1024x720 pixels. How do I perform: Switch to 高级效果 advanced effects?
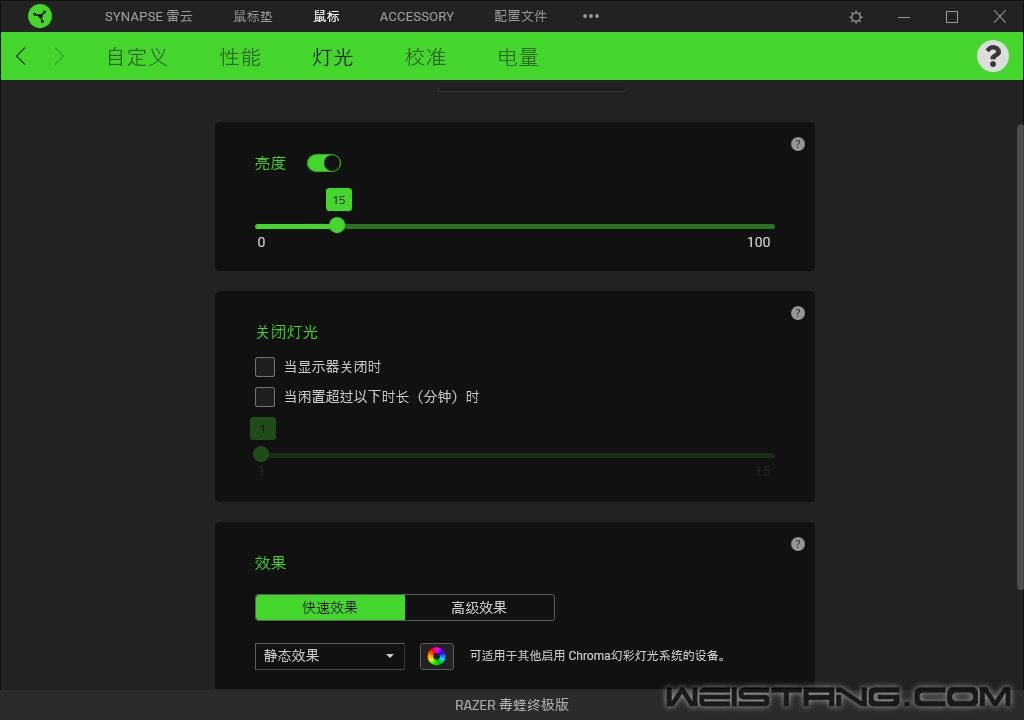[x=479, y=608]
